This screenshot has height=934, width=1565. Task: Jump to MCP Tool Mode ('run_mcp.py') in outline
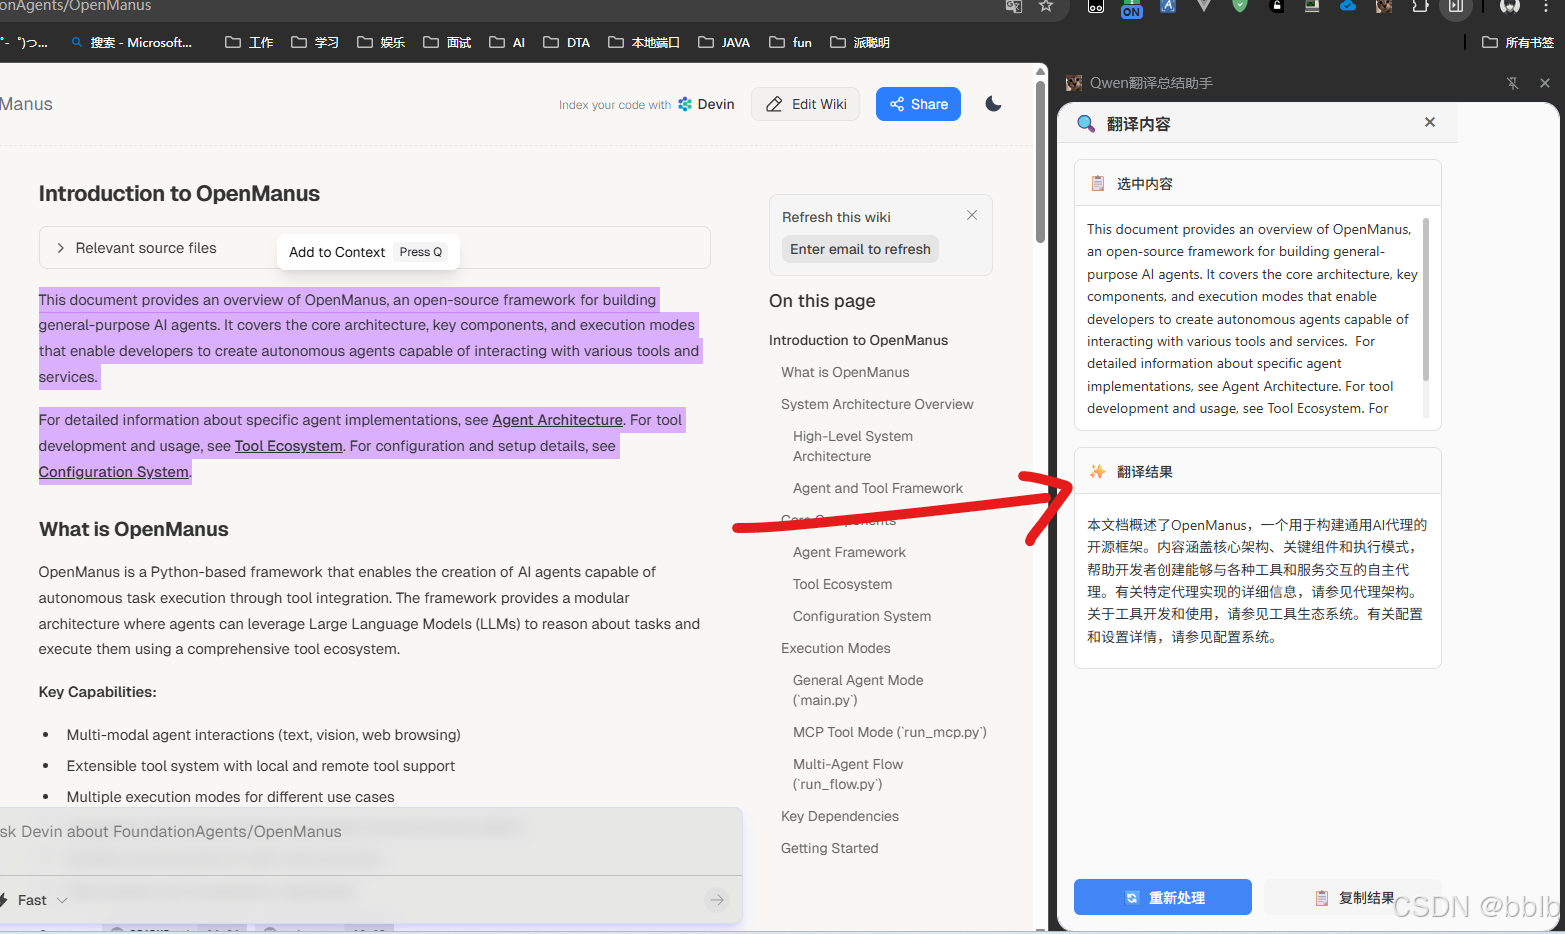pyautogui.click(x=890, y=732)
